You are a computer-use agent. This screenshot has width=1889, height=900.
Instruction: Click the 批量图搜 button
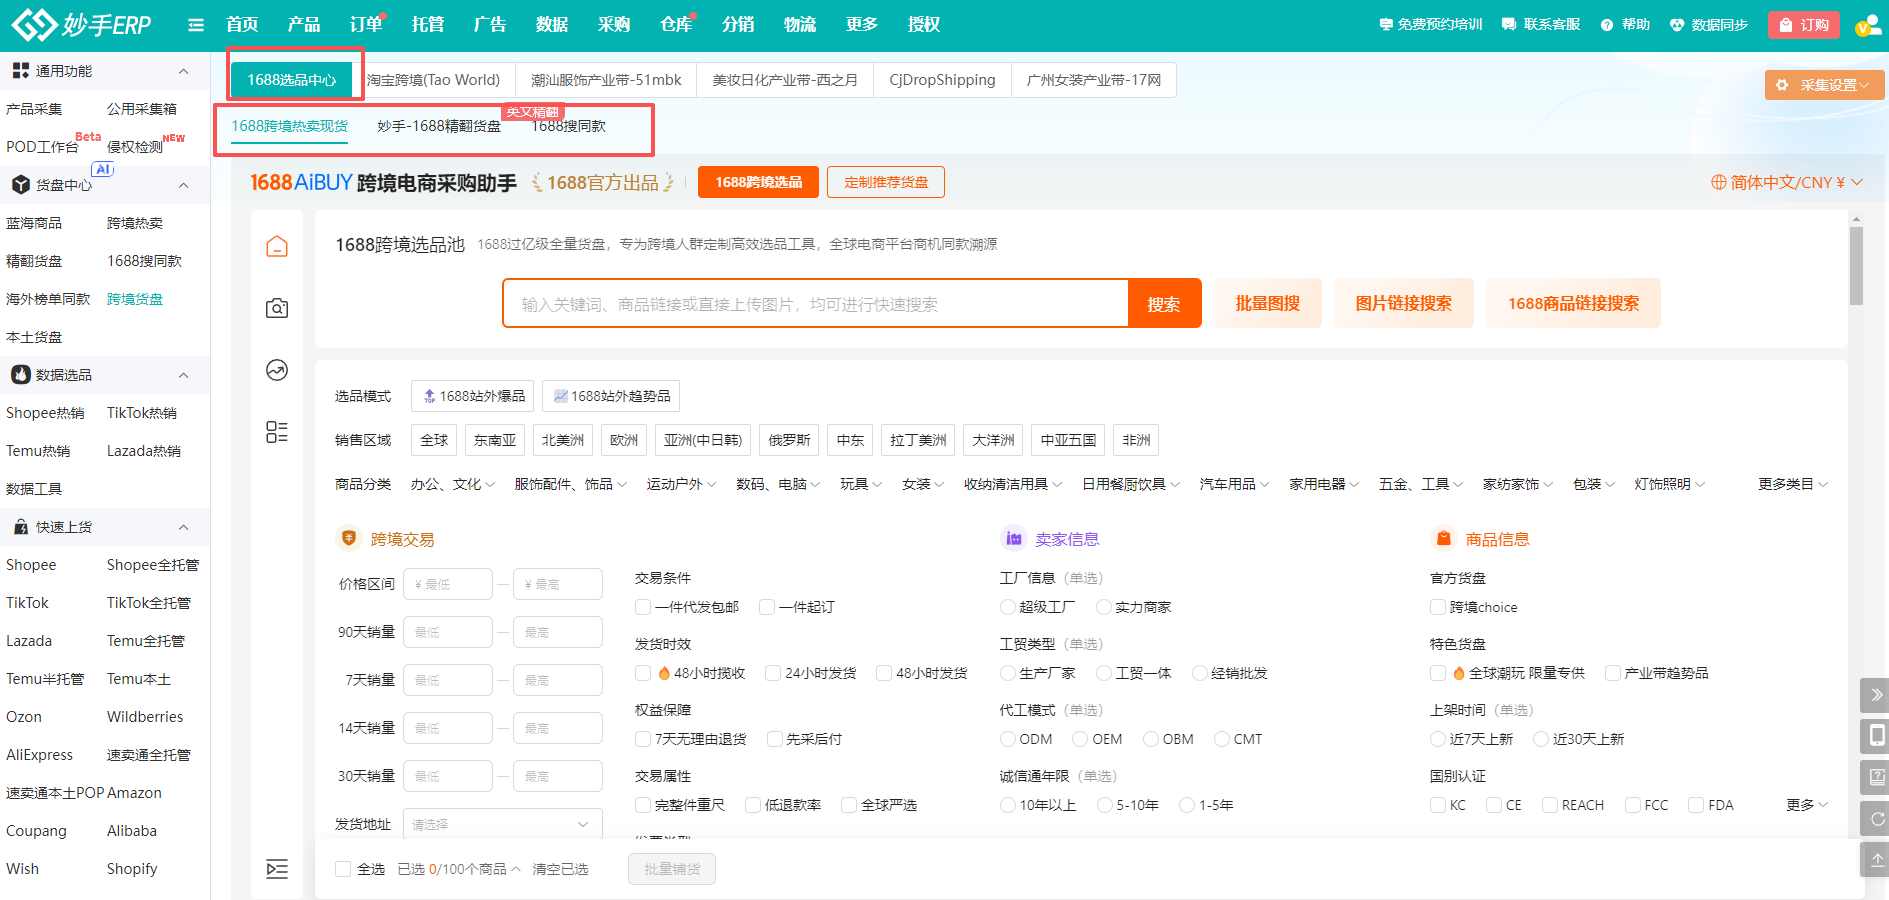[x=1267, y=304]
